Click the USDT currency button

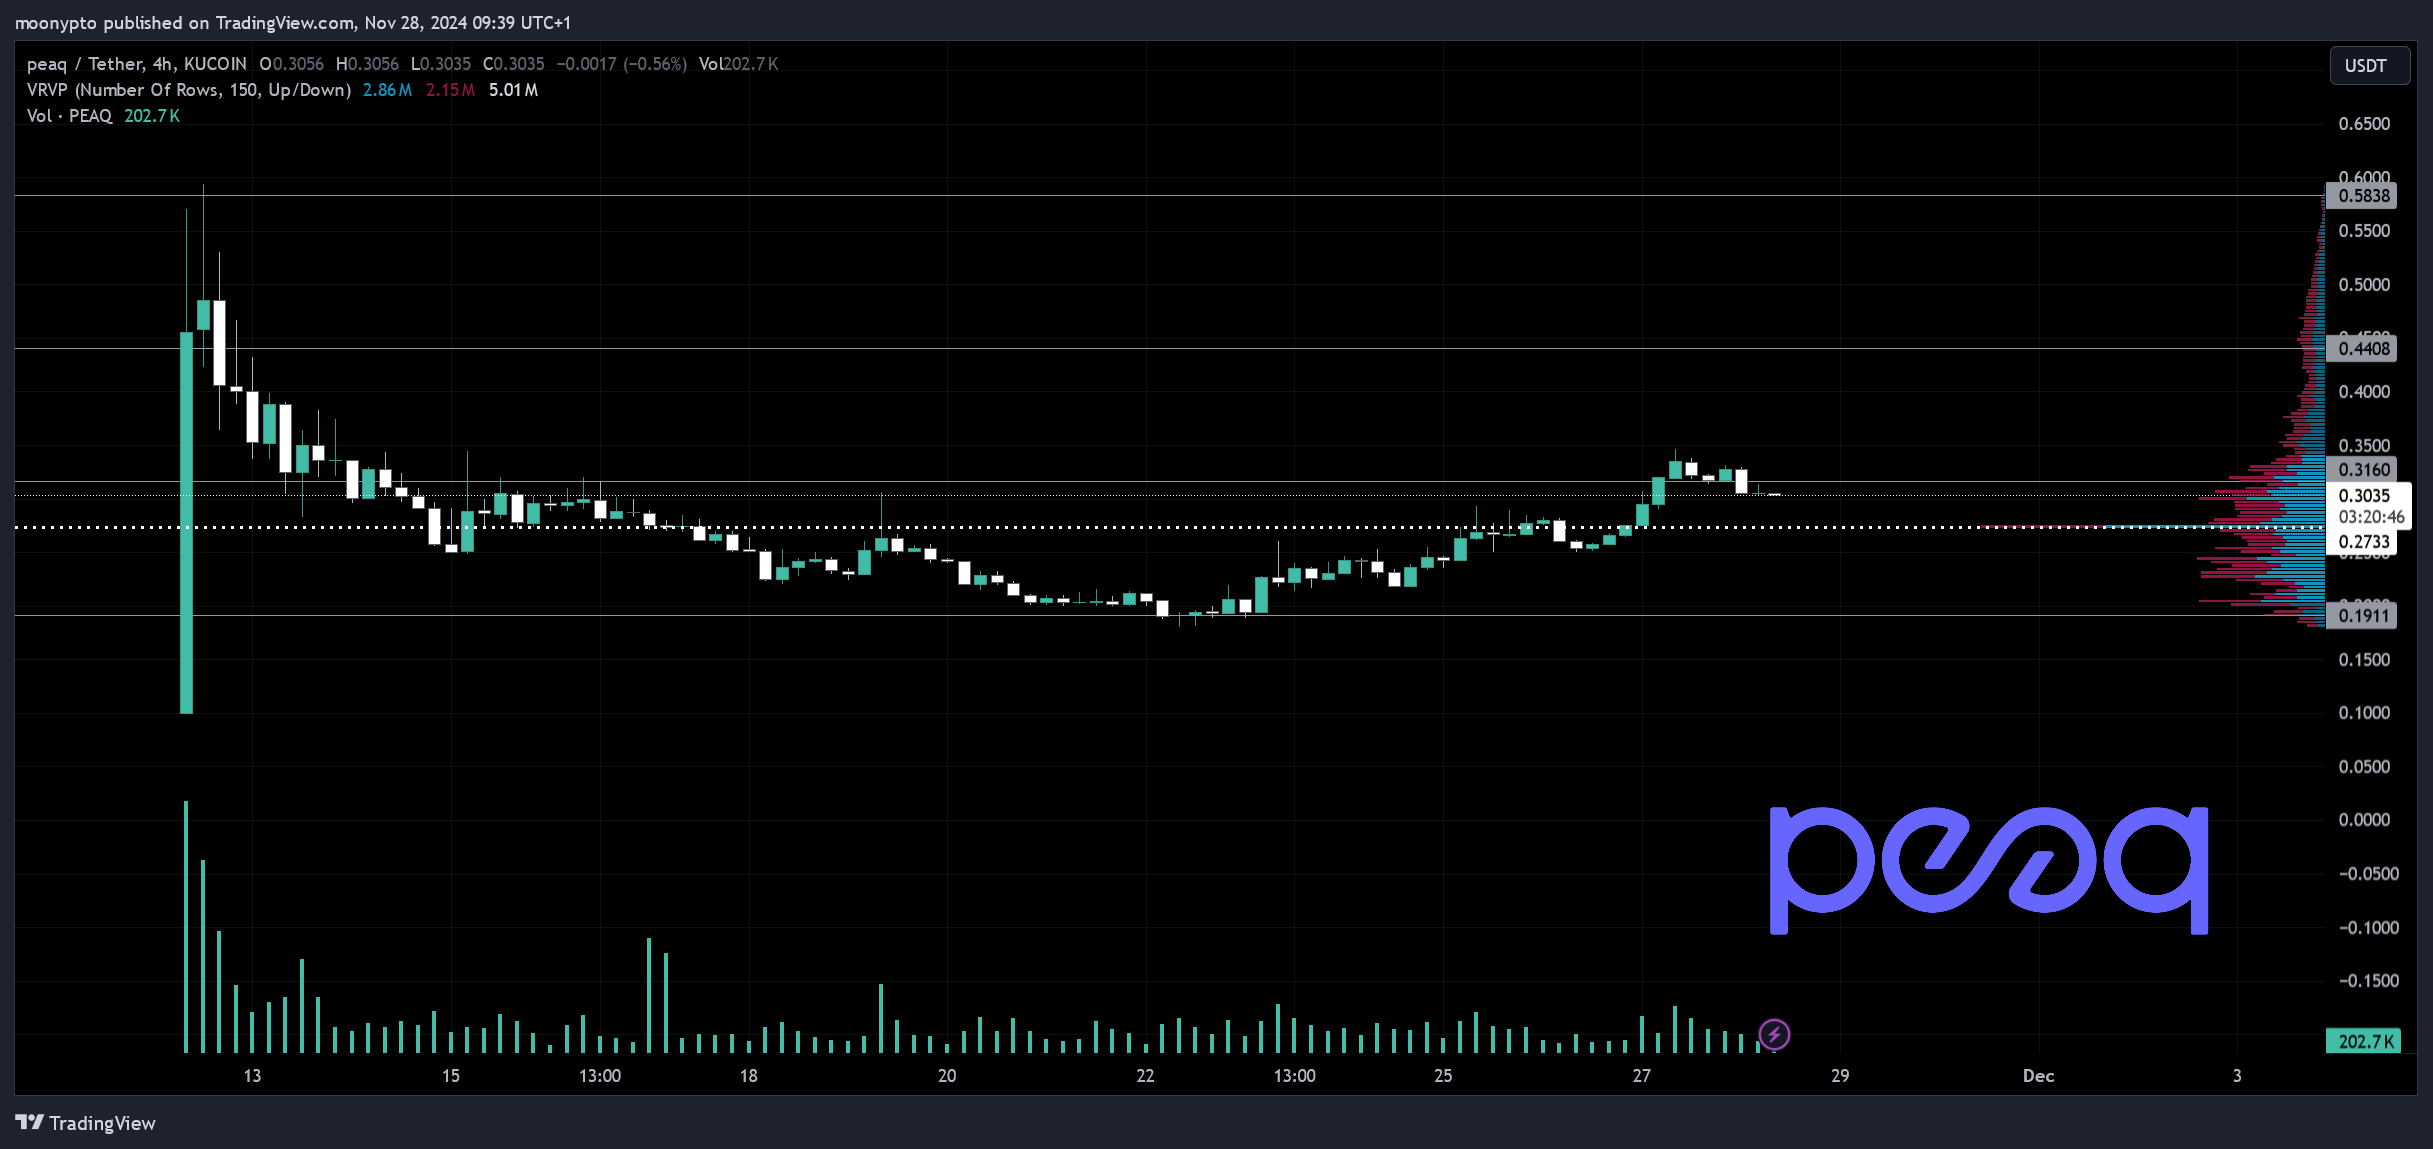click(x=2368, y=66)
